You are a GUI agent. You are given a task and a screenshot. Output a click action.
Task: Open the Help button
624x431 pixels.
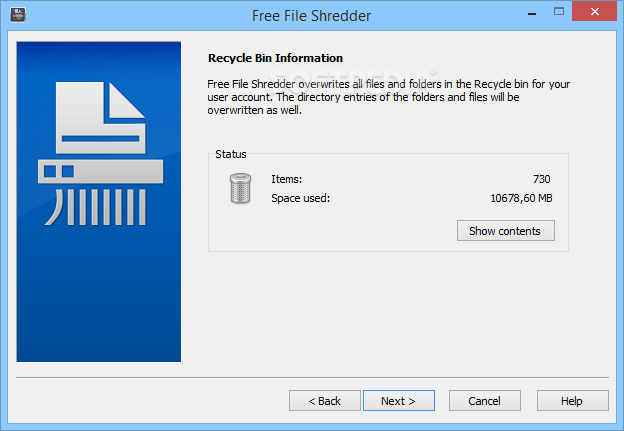pos(572,401)
